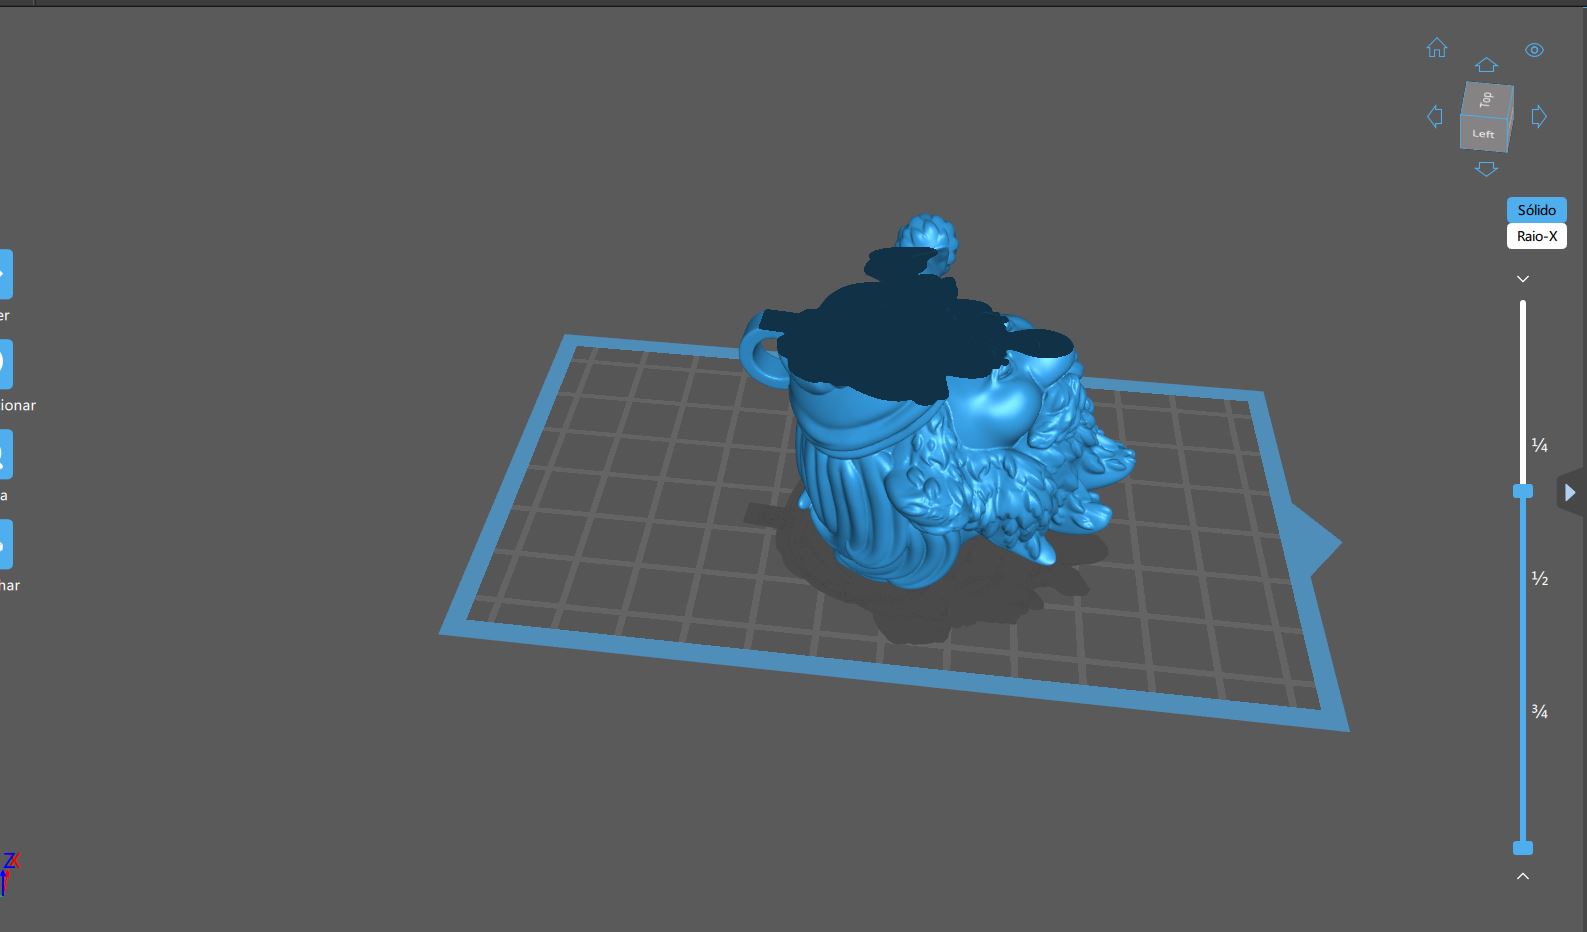Switch to Sólido view mode

pos(1536,210)
